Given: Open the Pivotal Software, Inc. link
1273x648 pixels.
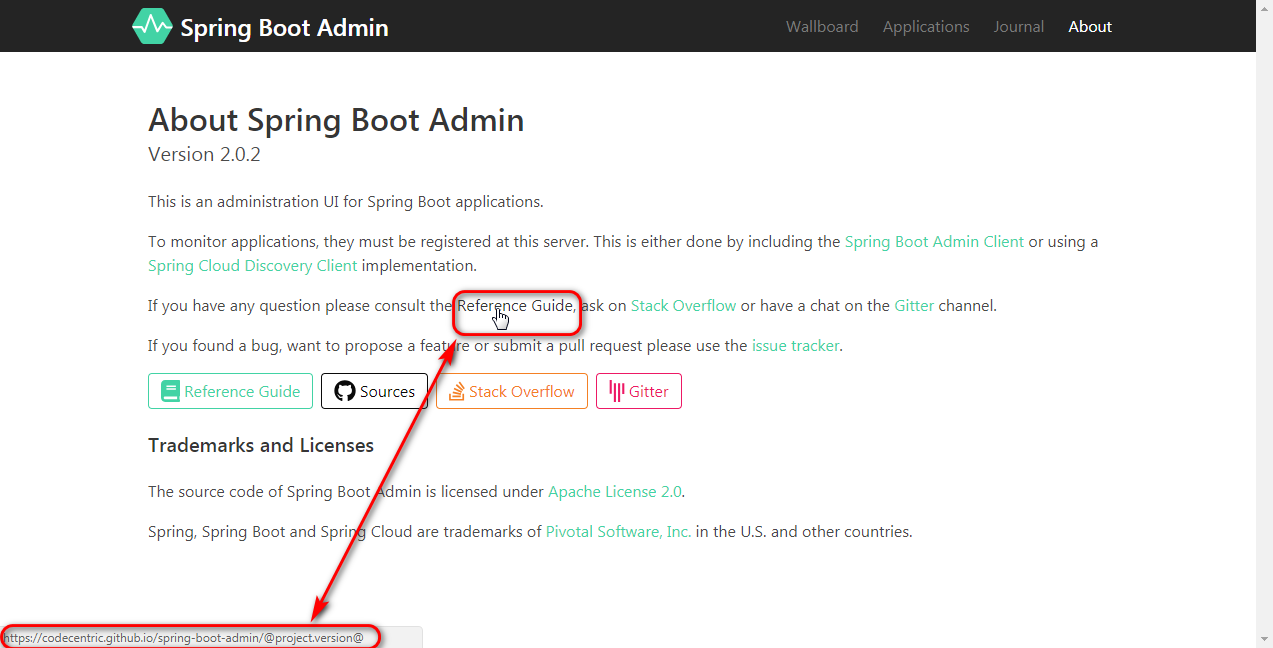Looking at the screenshot, I should point(617,531).
